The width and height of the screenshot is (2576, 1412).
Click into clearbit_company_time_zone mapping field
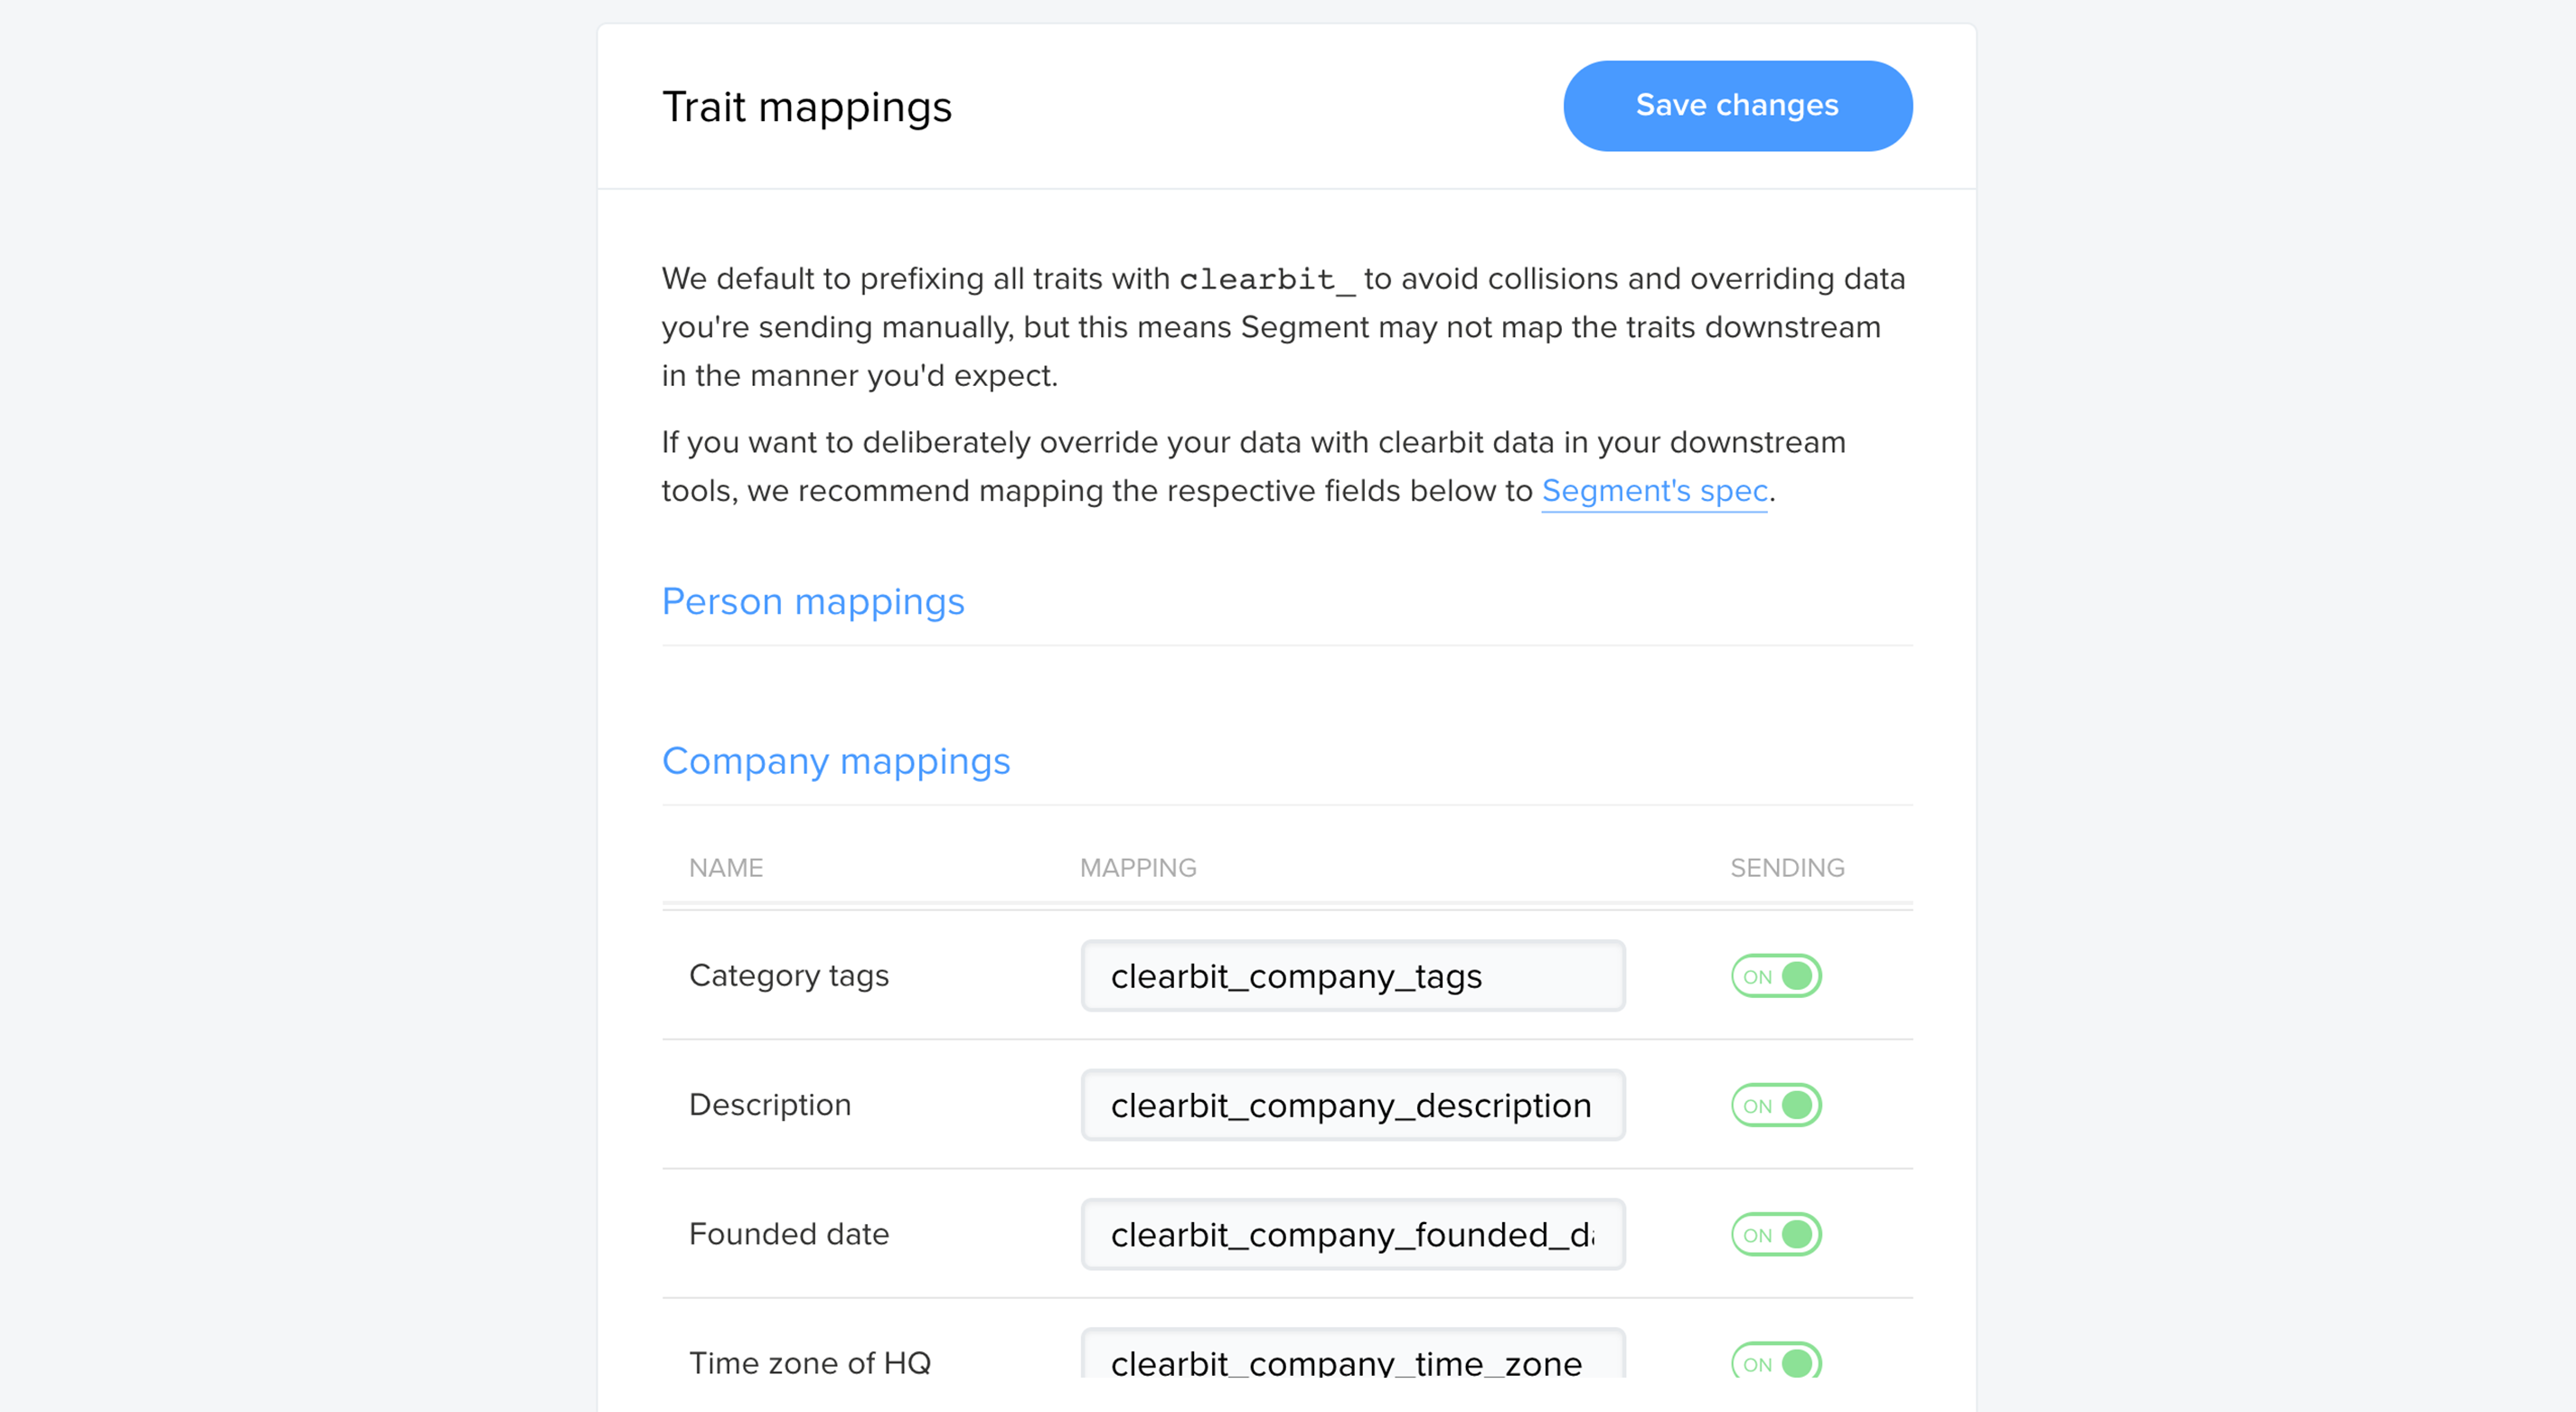(x=1353, y=1355)
